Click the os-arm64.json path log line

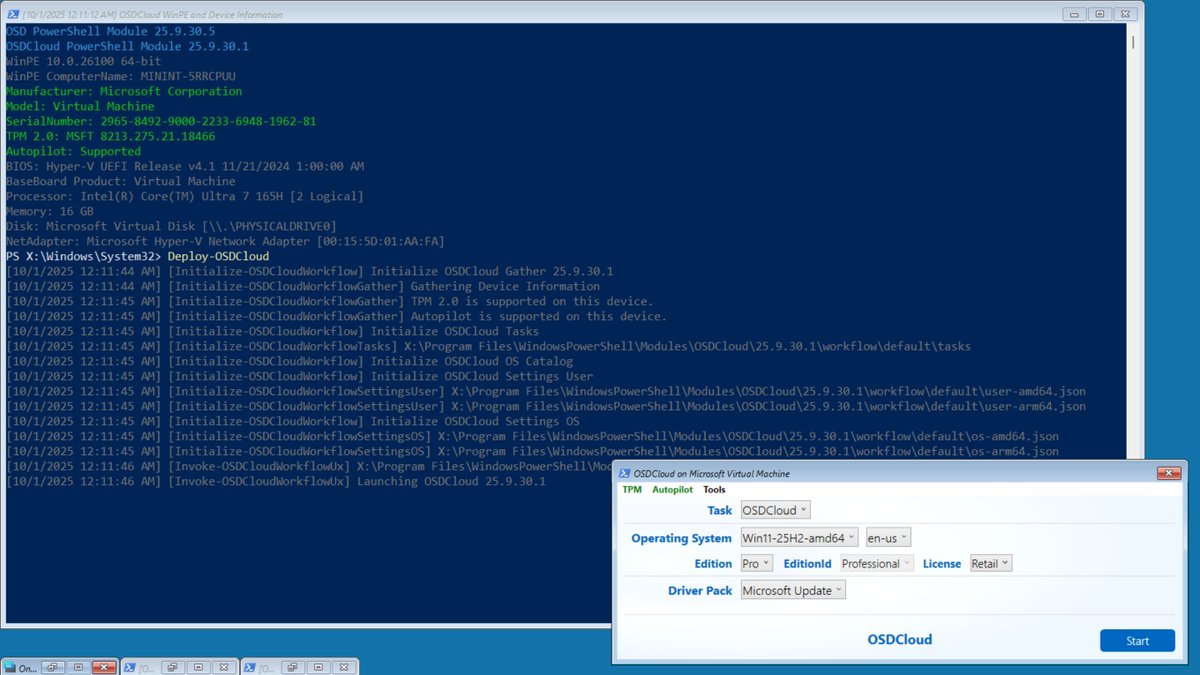(532, 452)
